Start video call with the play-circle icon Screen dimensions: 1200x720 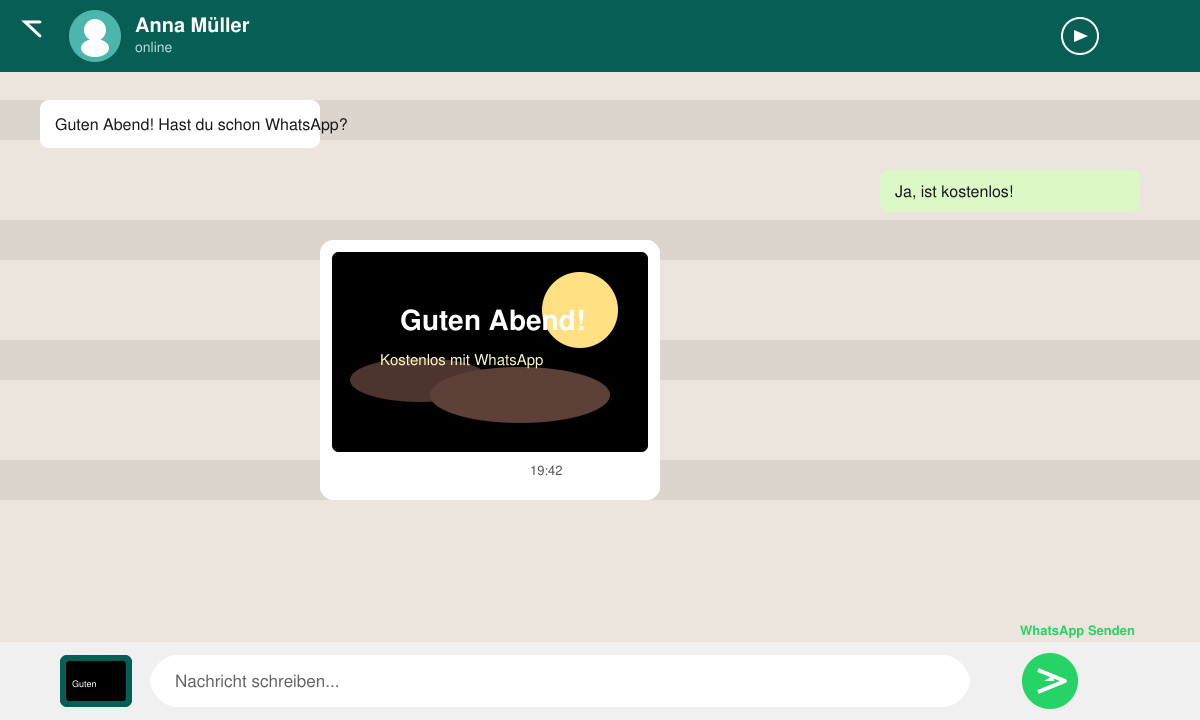1080,36
